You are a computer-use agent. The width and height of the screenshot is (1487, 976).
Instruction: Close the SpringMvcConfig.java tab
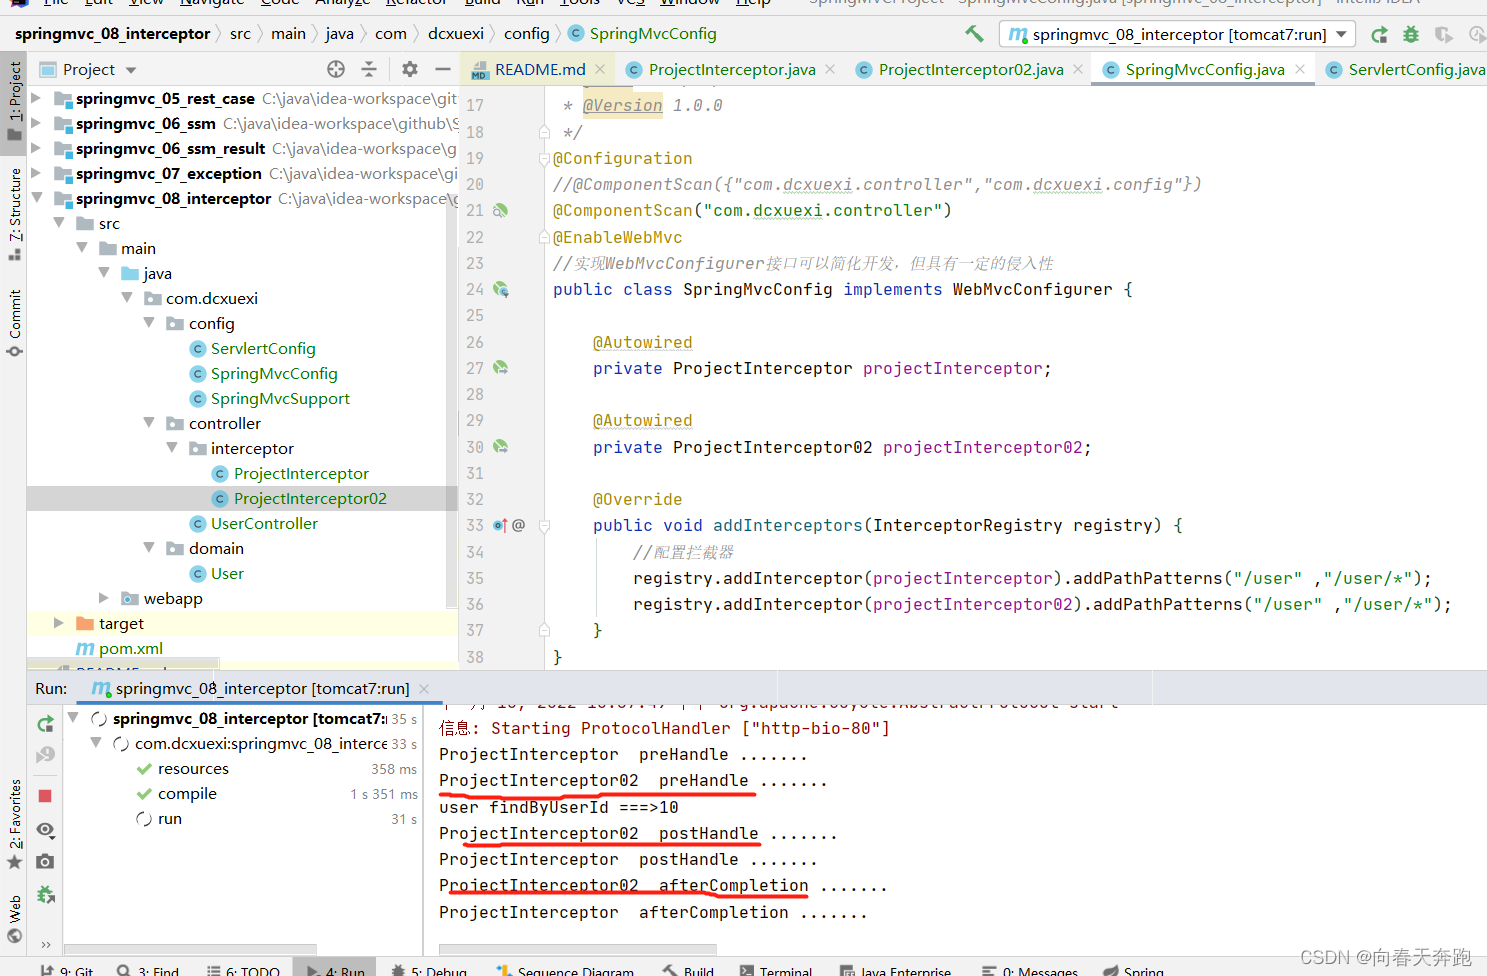coord(1300,69)
